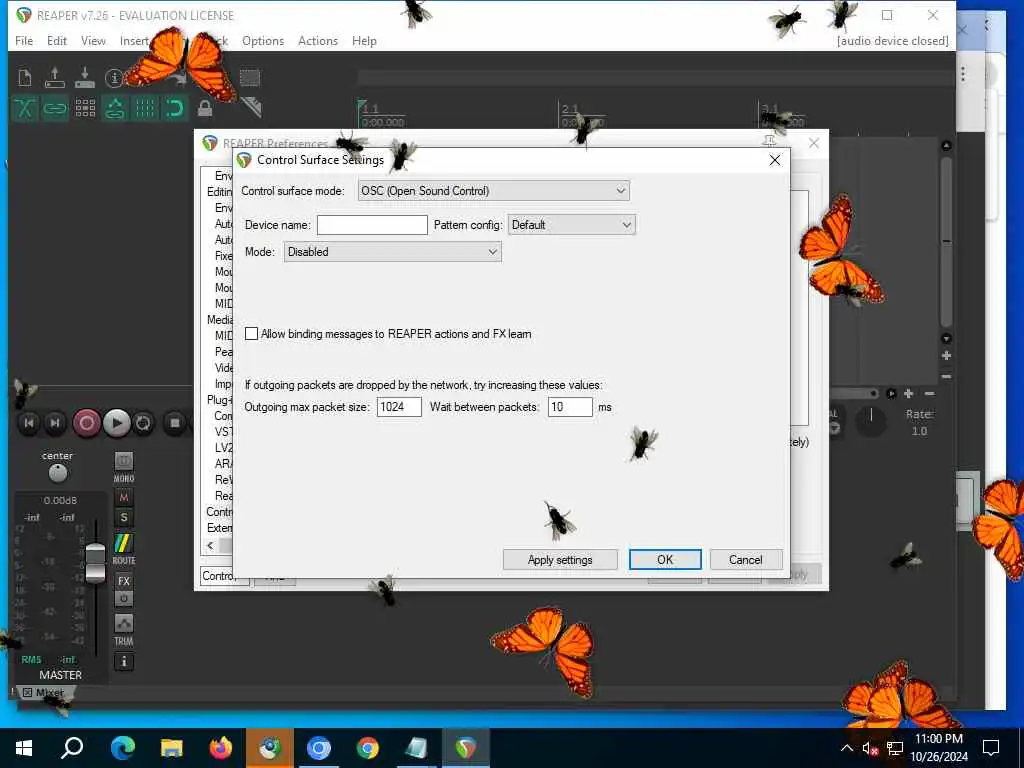Open the Pattern config dropdown
The width and height of the screenshot is (1024, 768).
pos(571,225)
